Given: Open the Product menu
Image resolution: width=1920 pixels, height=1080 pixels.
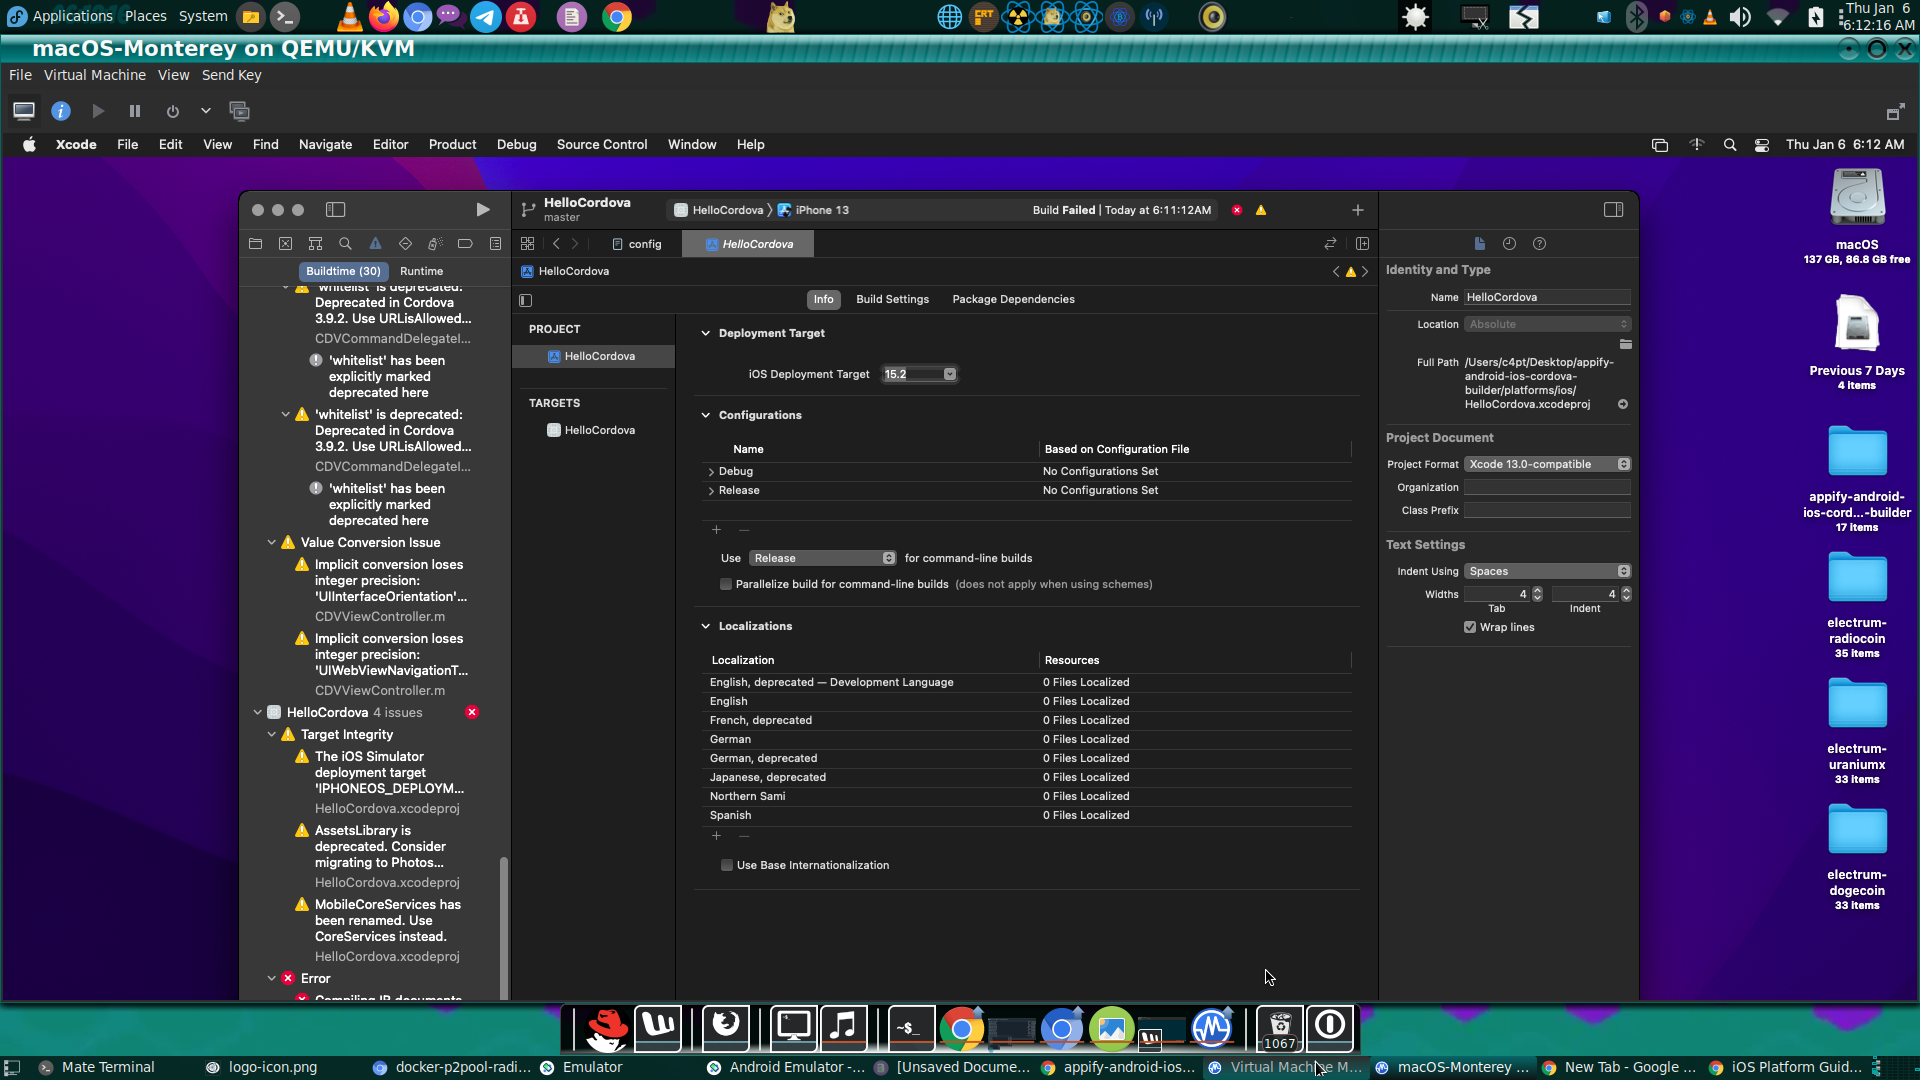Looking at the screenshot, I should [452, 145].
